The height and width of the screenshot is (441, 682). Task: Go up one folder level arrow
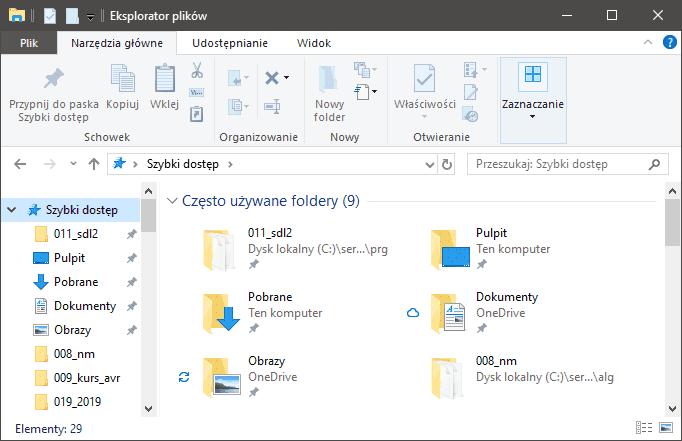click(x=94, y=163)
